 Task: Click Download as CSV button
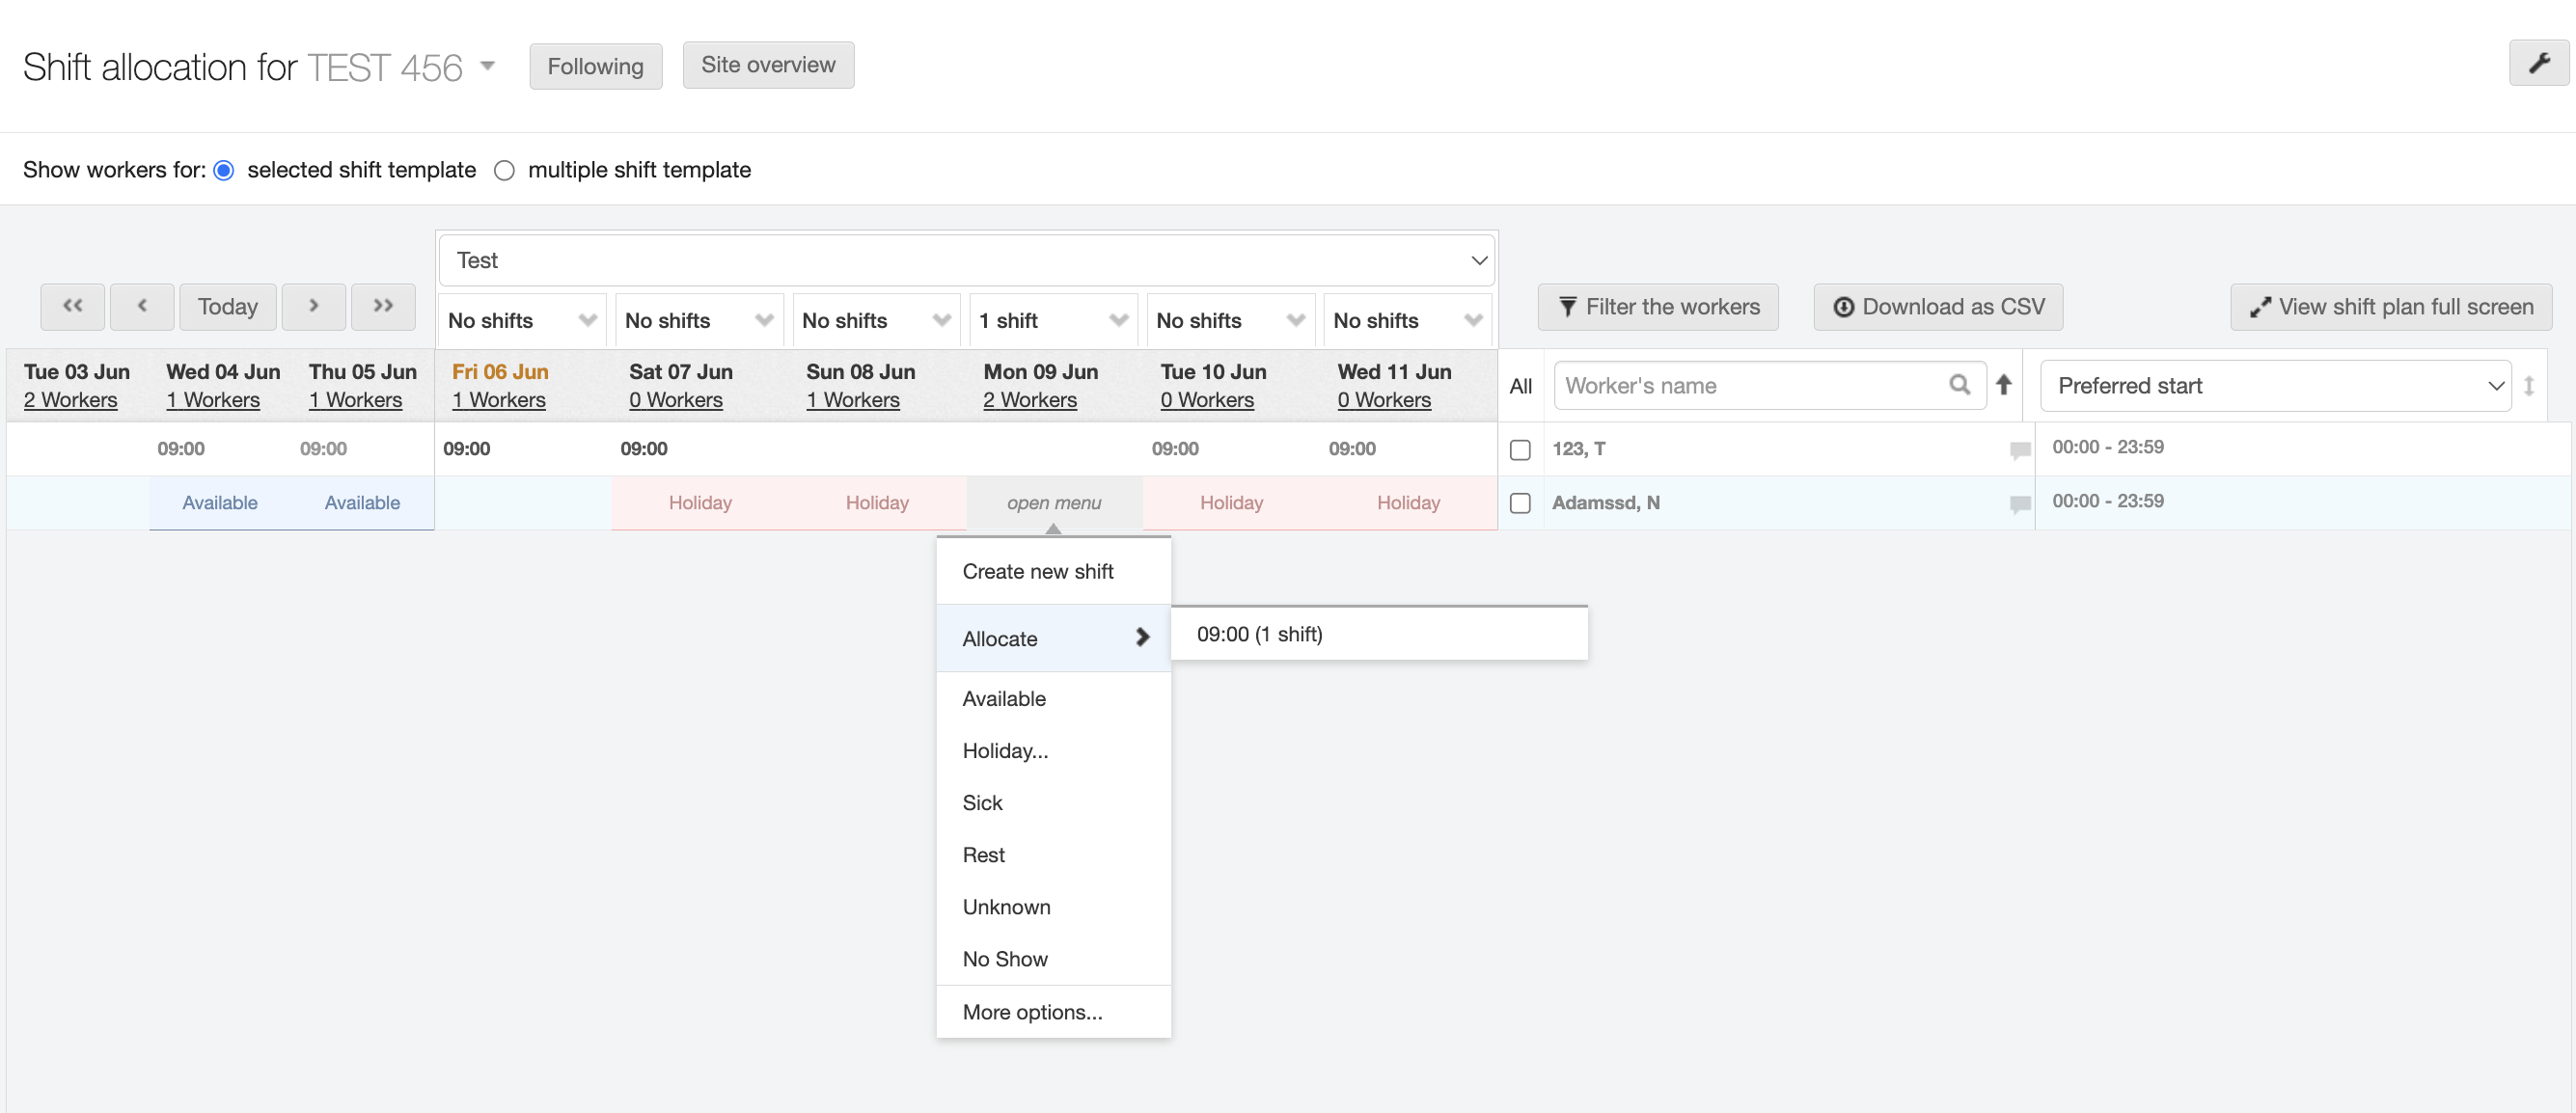pyautogui.click(x=1938, y=307)
